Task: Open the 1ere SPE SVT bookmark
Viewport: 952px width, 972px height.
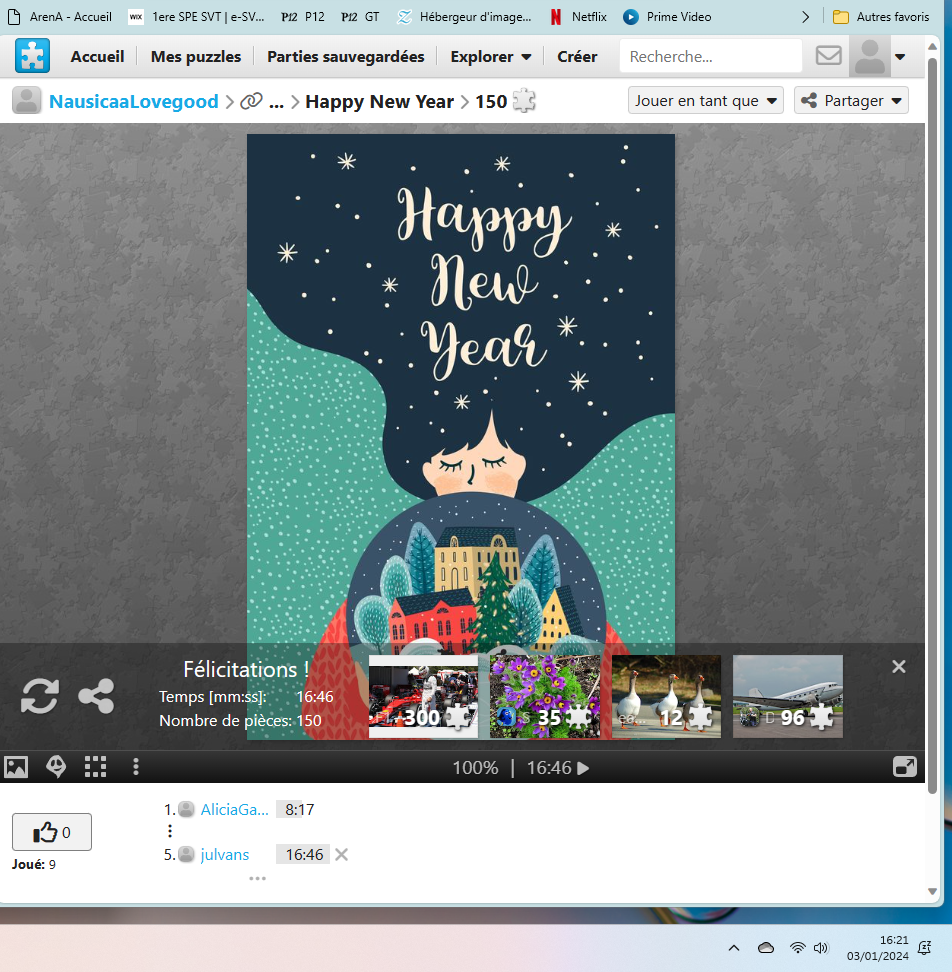Action: tap(196, 17)
